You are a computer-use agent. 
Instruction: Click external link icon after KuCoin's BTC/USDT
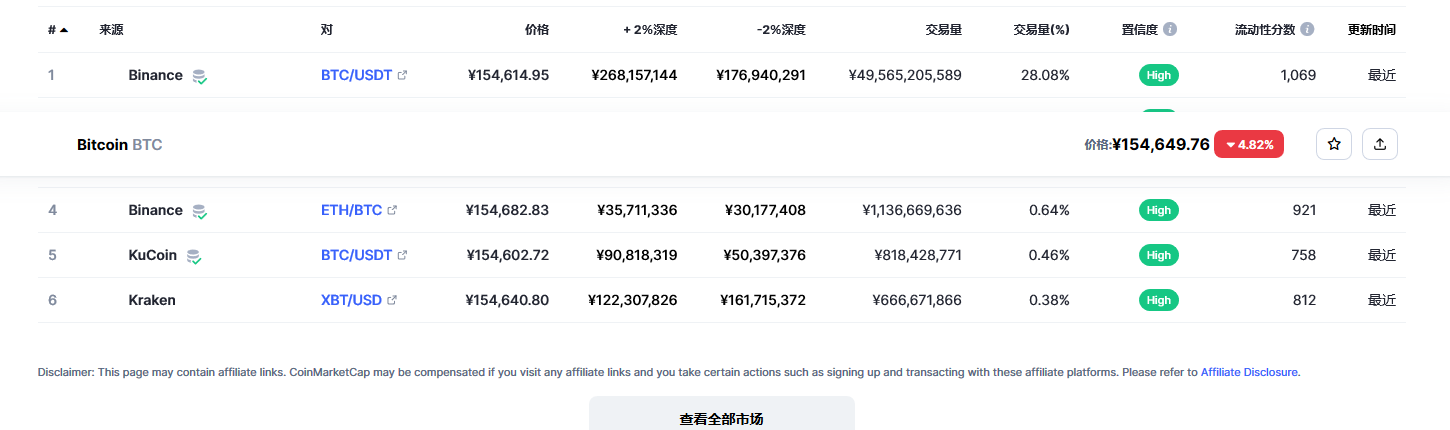(x=402, y=255)
